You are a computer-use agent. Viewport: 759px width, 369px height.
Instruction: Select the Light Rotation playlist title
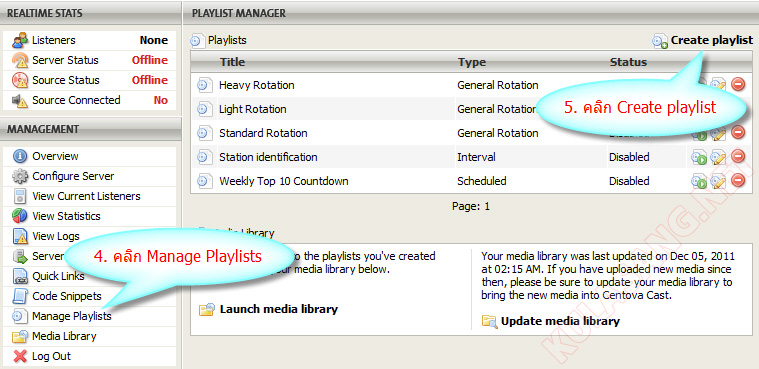click(253, 109)
